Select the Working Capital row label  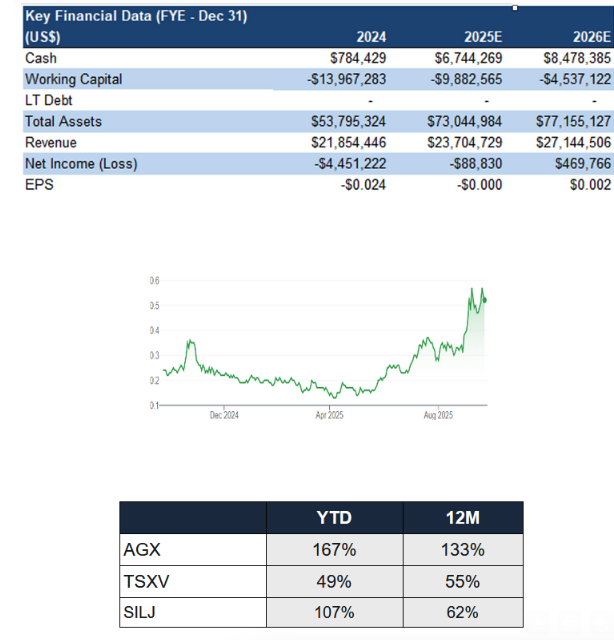pos(75,79)
